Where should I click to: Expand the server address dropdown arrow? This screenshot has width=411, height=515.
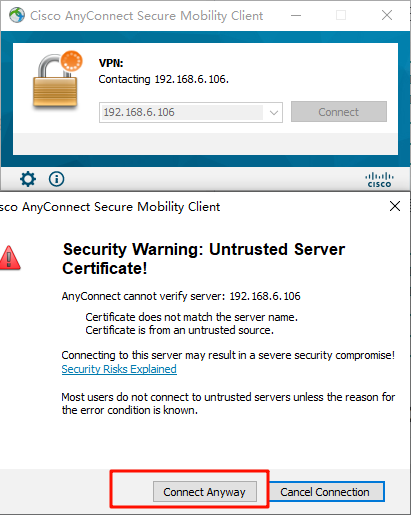pyautogui.click(x=274, y=113)
